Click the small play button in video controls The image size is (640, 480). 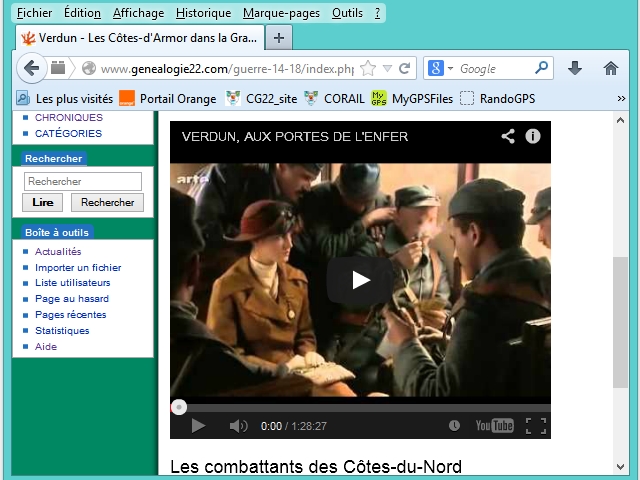[x=198, y=426]
